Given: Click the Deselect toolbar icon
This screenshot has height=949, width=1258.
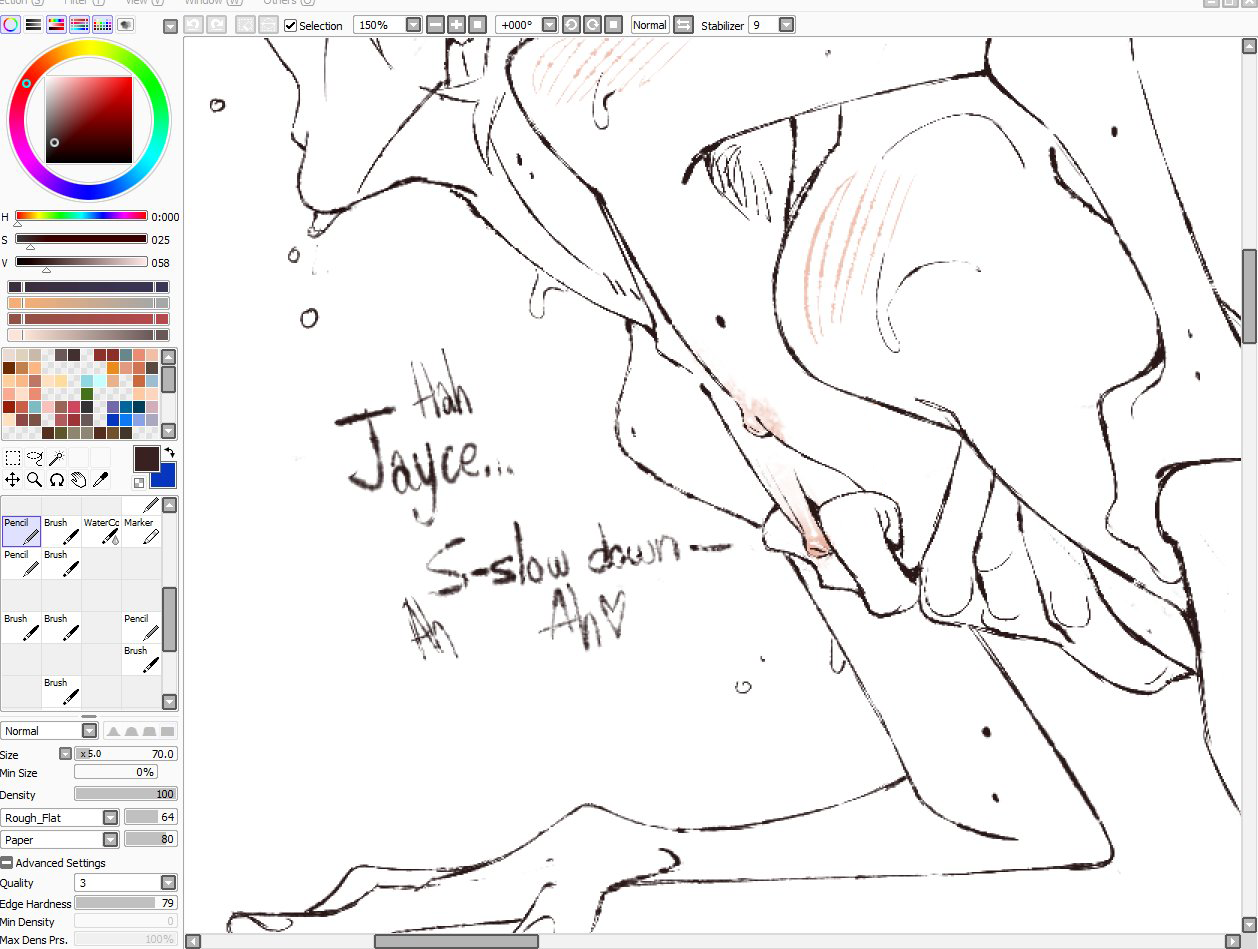Looking at the screenshot, I should click(245, 25).
